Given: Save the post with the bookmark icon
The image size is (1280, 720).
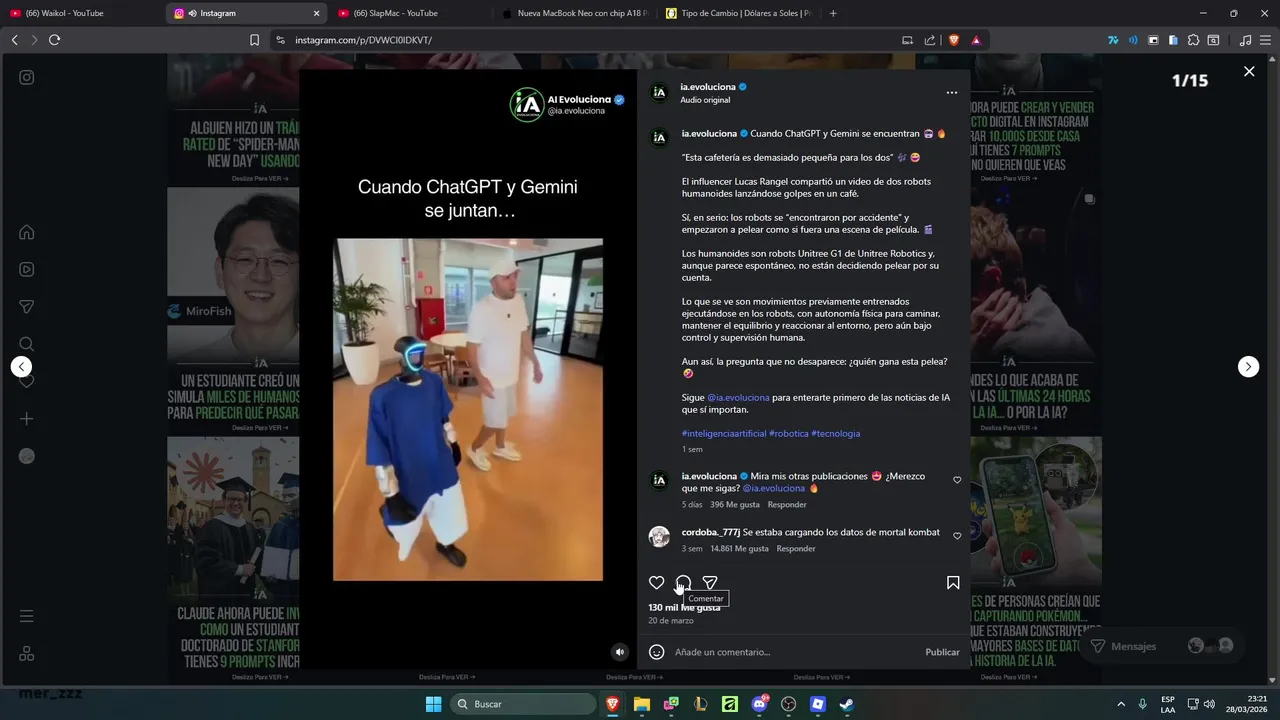Looking at the screenshot, I should (953, 583).
